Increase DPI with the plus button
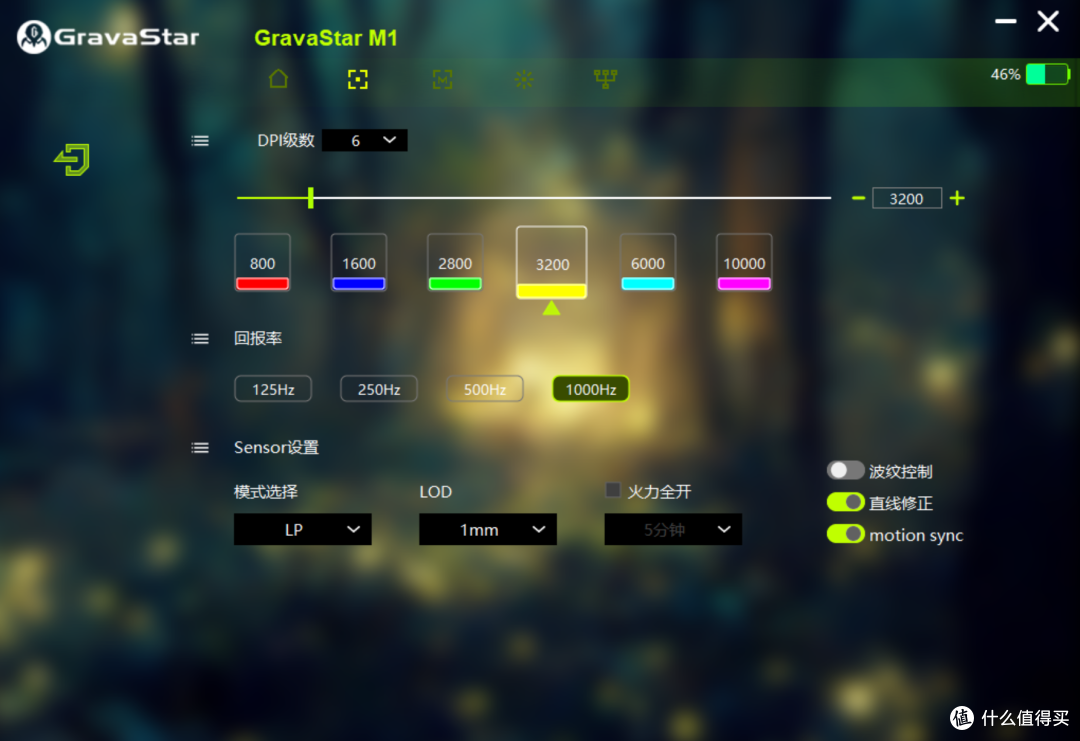Viewport: 1080px width, 741px height. pyautogui.click(x=957, y=198)
